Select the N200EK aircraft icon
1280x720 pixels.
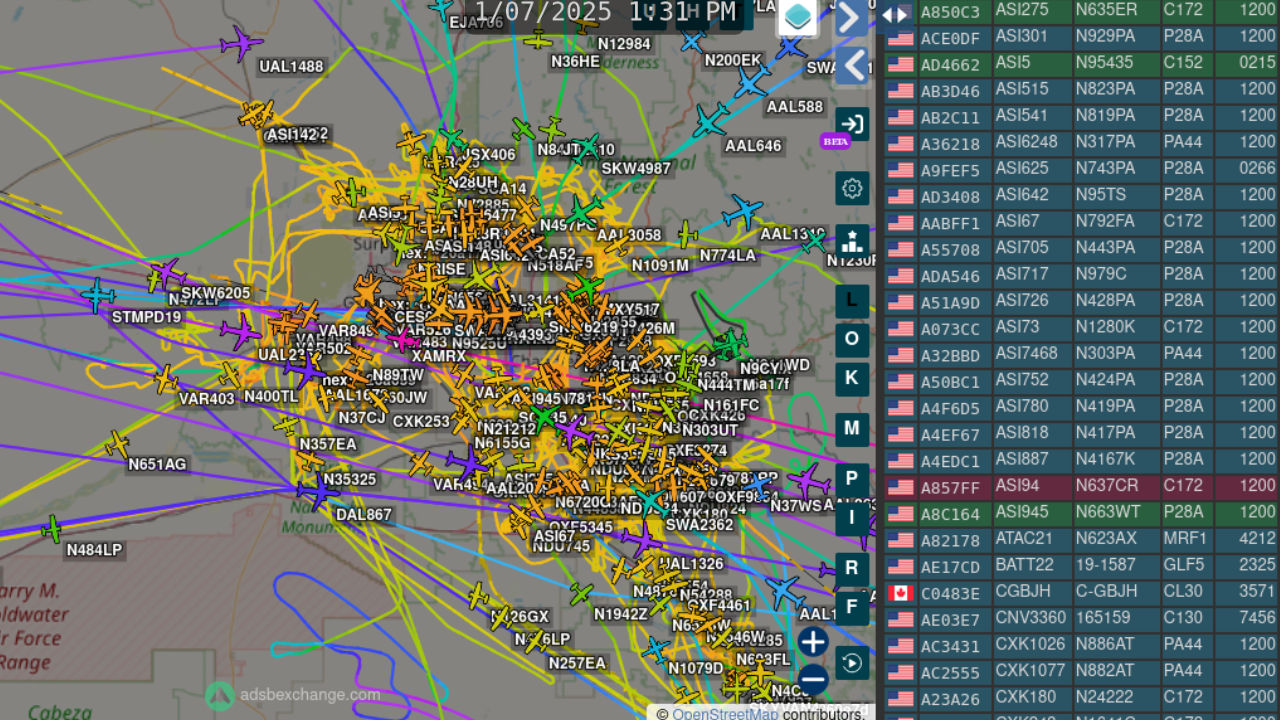coord(693,40)
